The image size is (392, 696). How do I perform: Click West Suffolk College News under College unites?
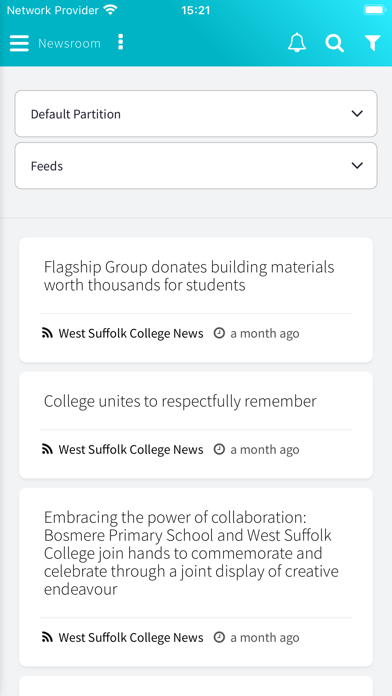tap(131, 450)
